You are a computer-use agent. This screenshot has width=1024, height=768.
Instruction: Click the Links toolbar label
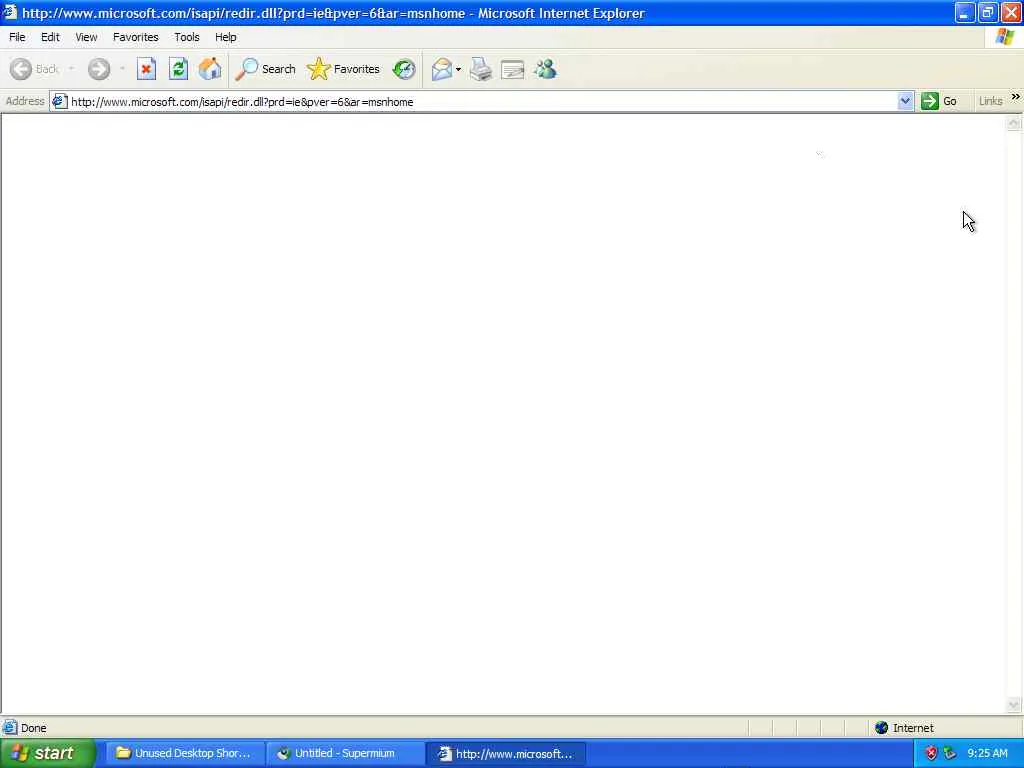991,101
